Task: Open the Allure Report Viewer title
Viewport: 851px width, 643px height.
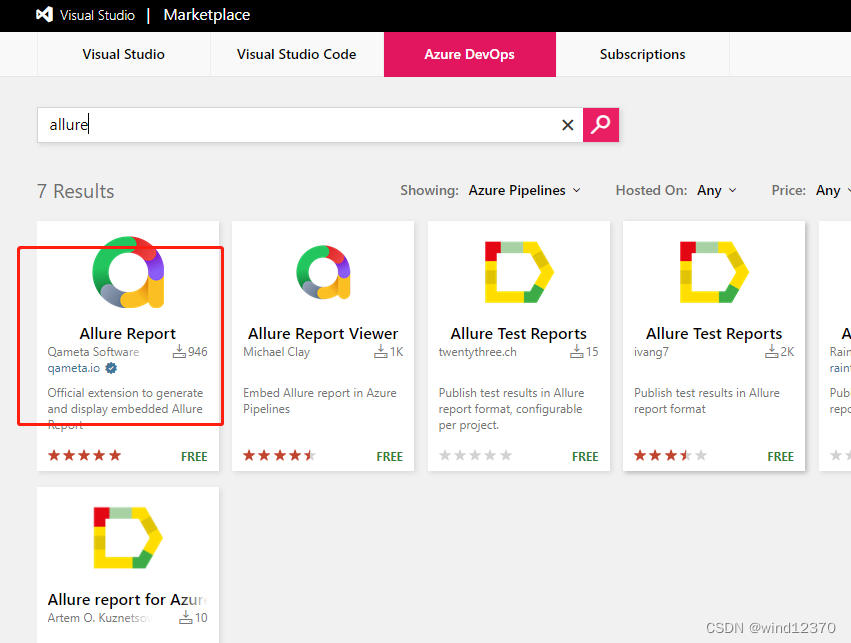Action: coord(323,333)
